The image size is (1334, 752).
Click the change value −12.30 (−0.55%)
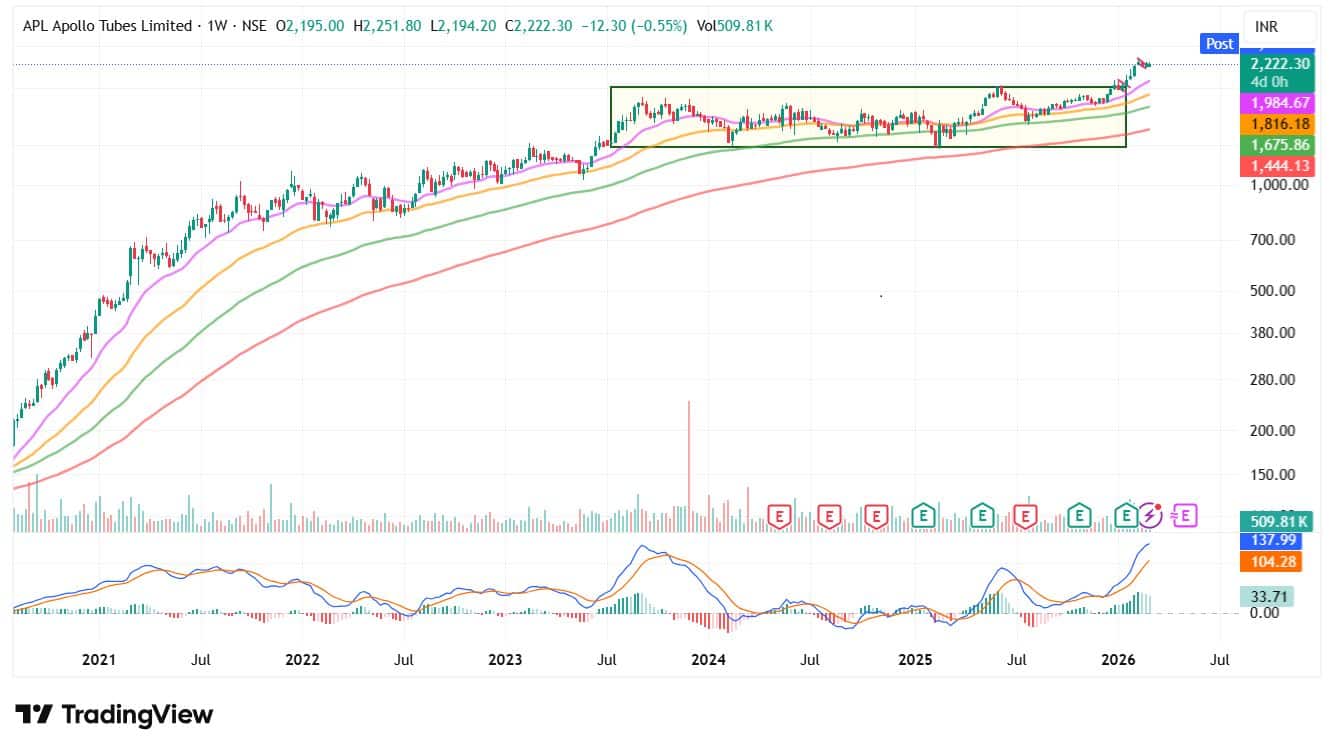click(x=634, y=26)
